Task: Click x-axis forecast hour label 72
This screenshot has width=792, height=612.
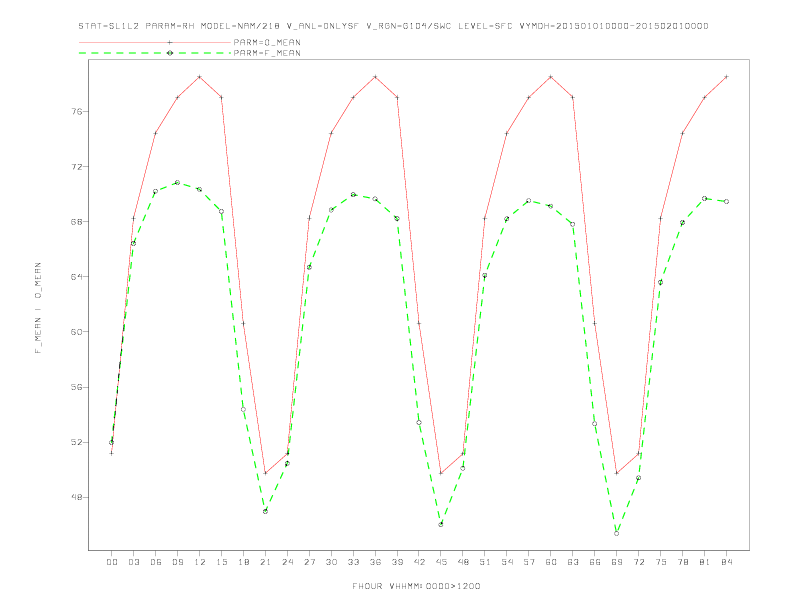Action: pos(638,562)
